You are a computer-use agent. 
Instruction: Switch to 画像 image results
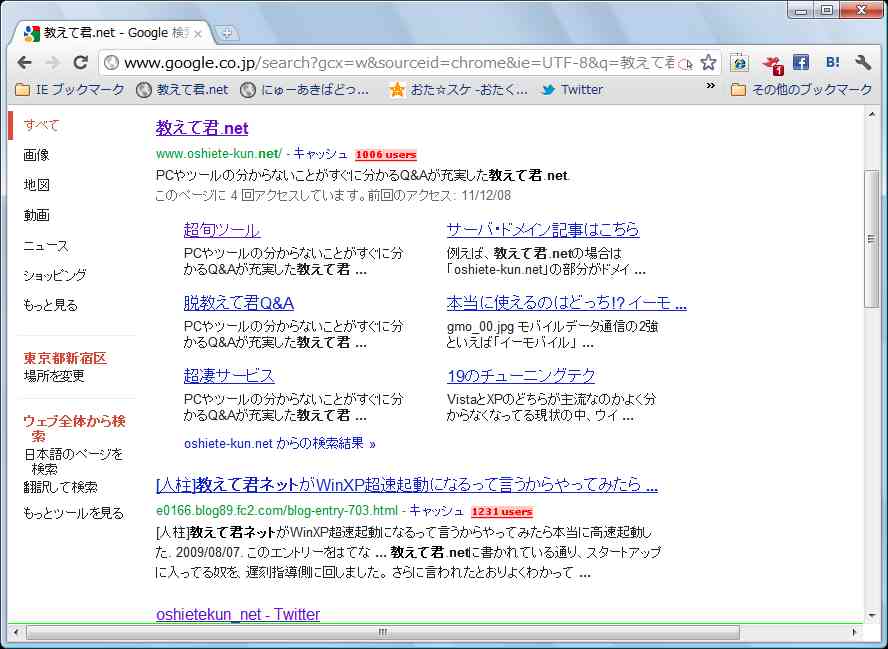[36, 155]
